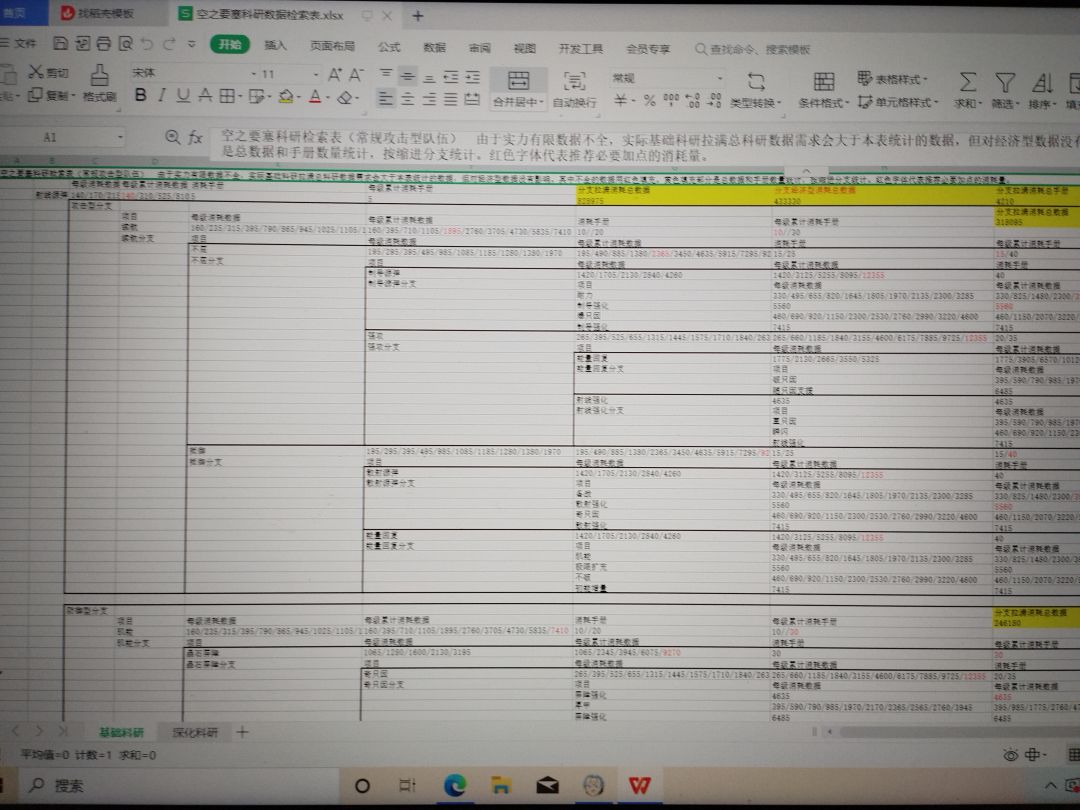Toggle underline formatting

pyautogui.click(x=183, y=96)
